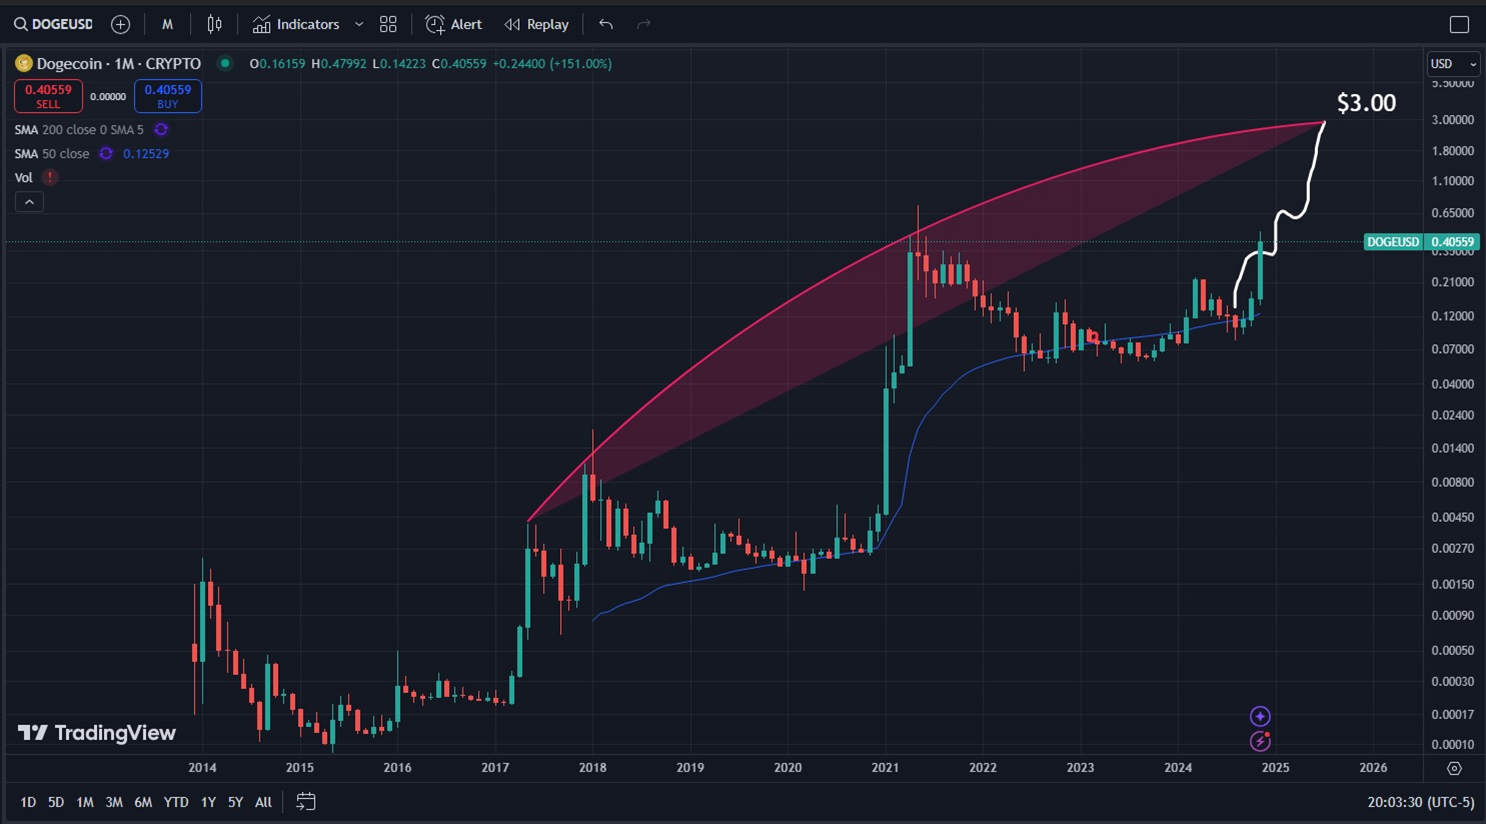Open the M timeframe interval selector
Screen dimensions: 1486x824
(x=167, y=24)
